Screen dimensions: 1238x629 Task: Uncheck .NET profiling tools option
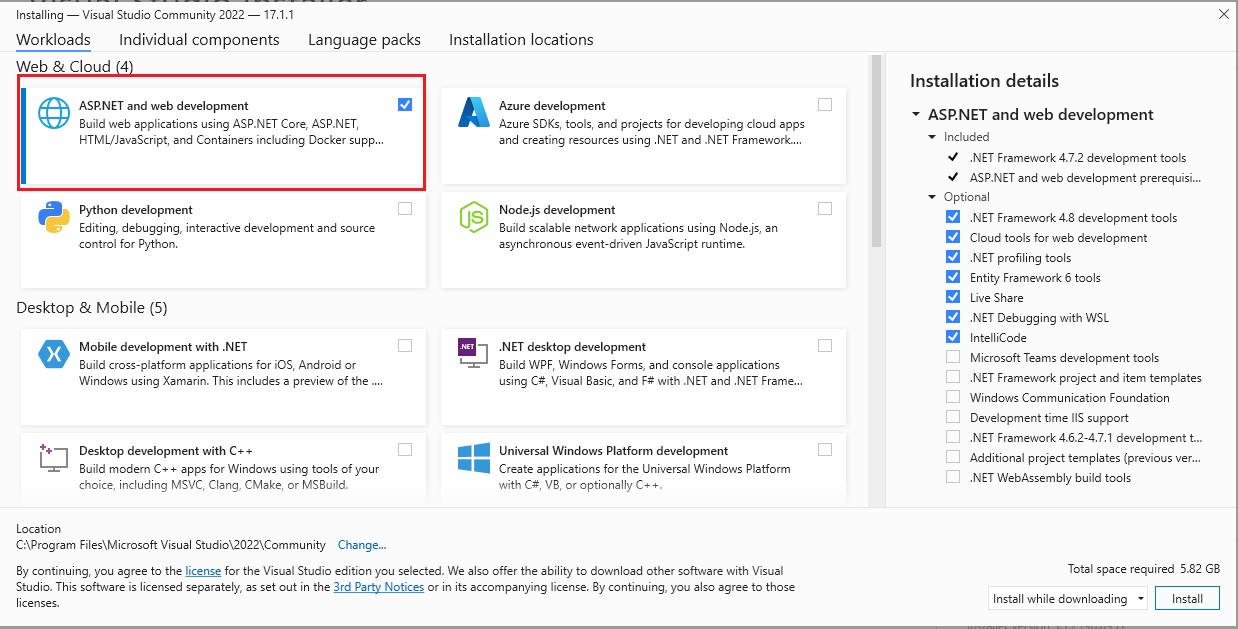point(953,257)
